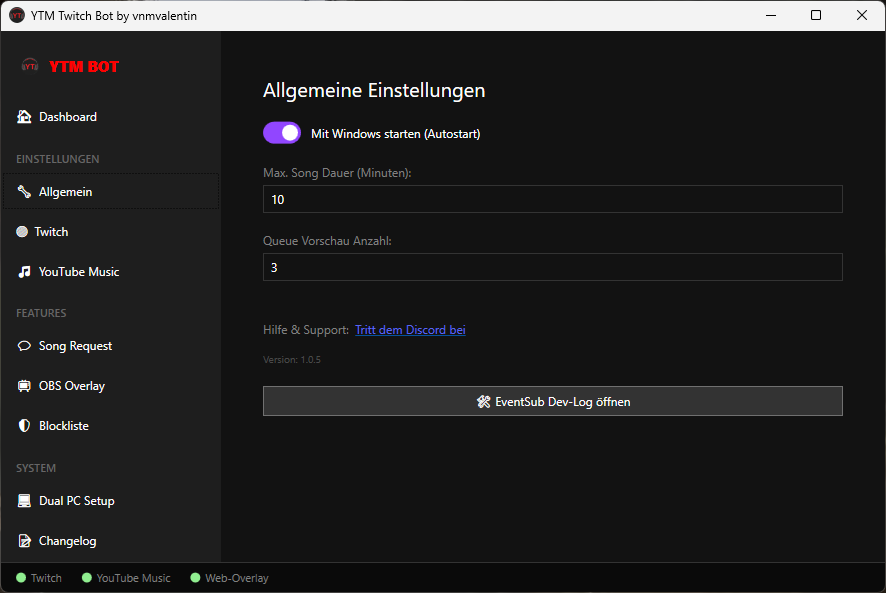Select Allgemein settings in sidebar

tap(111, 192)
